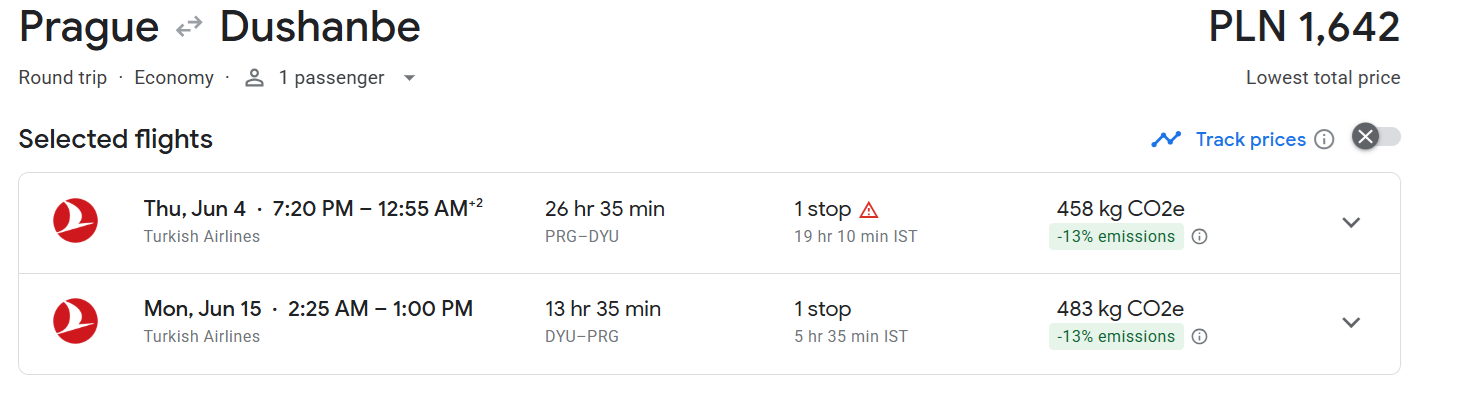Click the Track prices graph icon
The image size is (1465, 397).
(x=1166, y=139)
